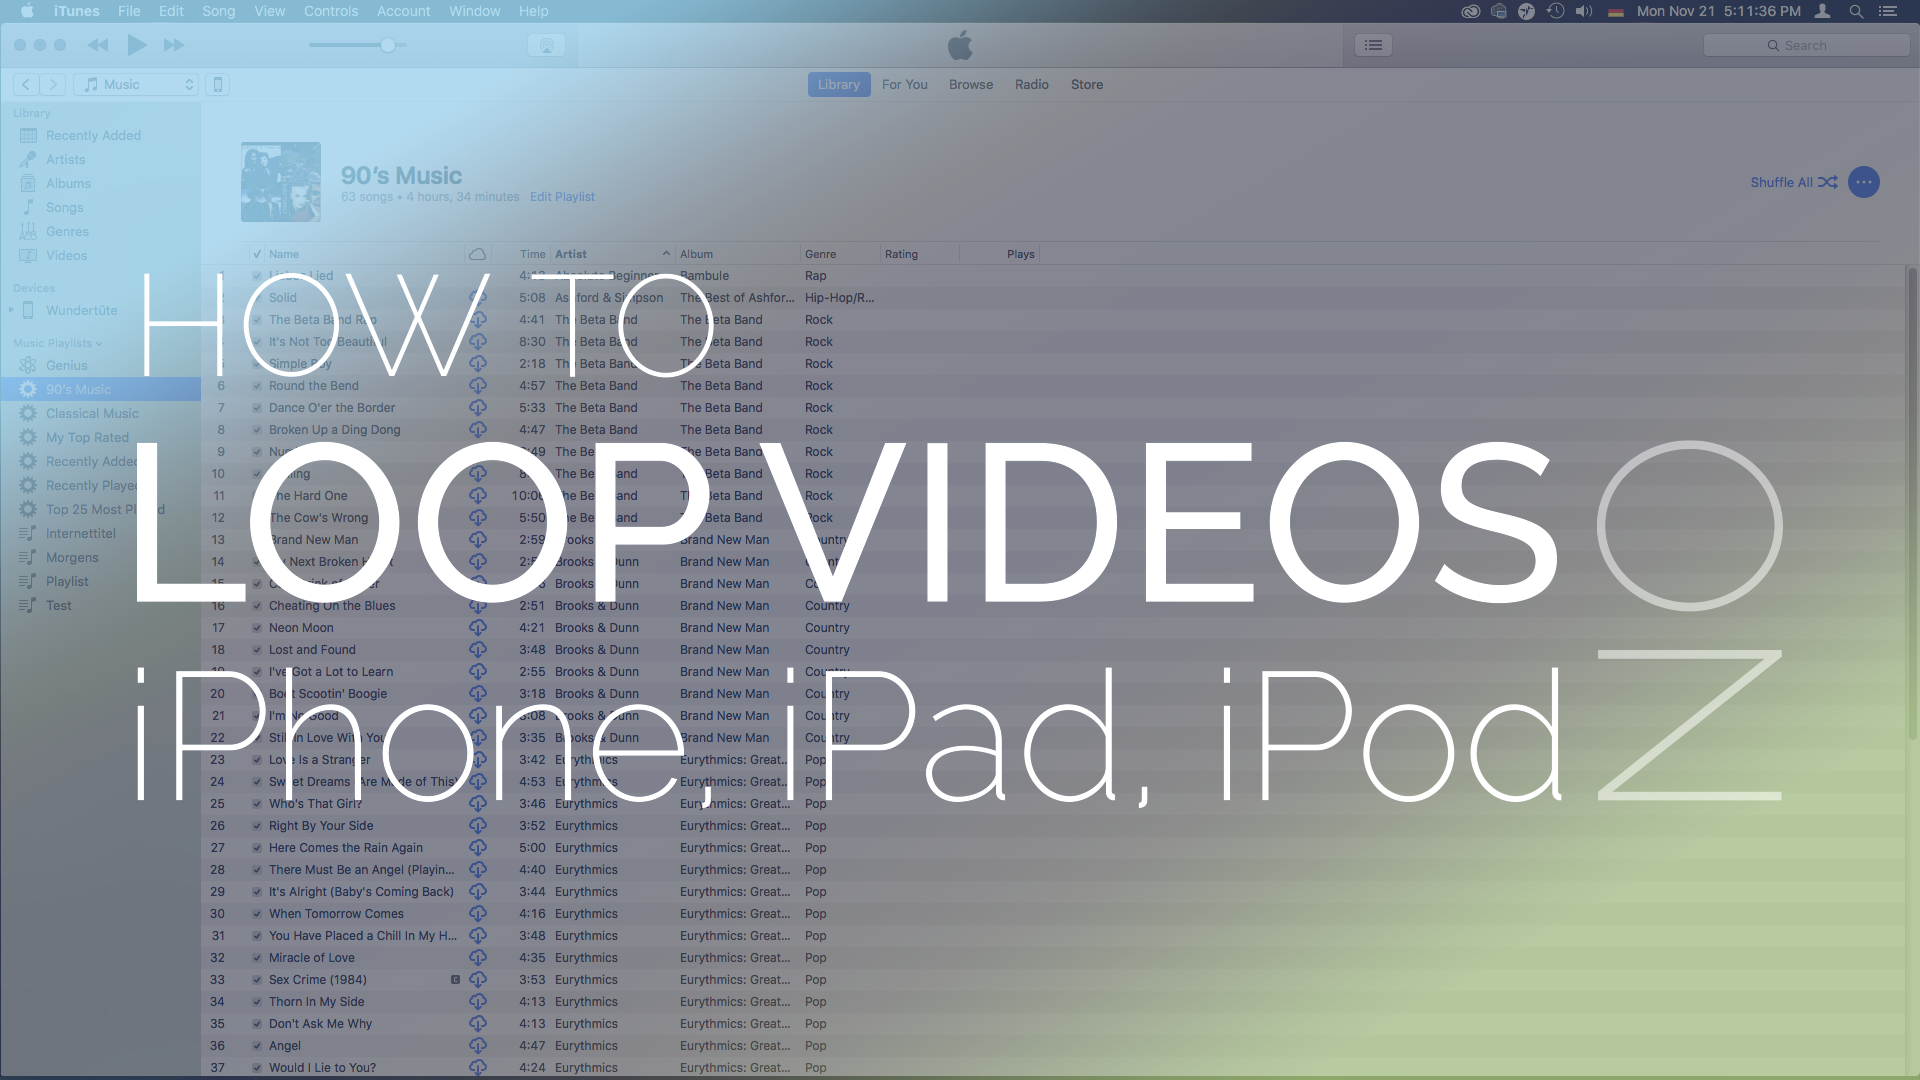
Task: Toggle checkbox for song row 20
Action: [257, 692]
